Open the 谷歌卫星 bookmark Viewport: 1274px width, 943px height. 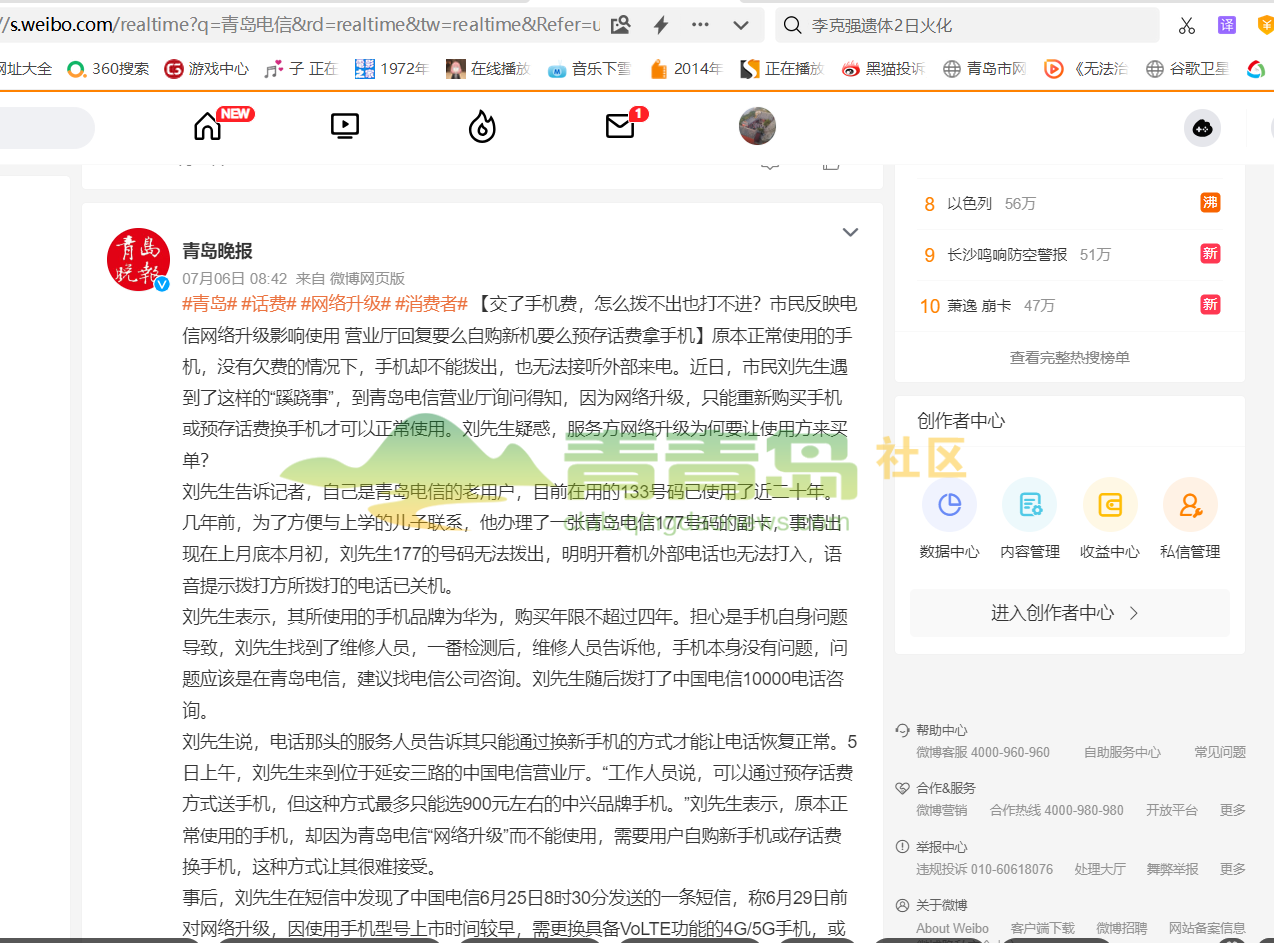point(1187,69)
